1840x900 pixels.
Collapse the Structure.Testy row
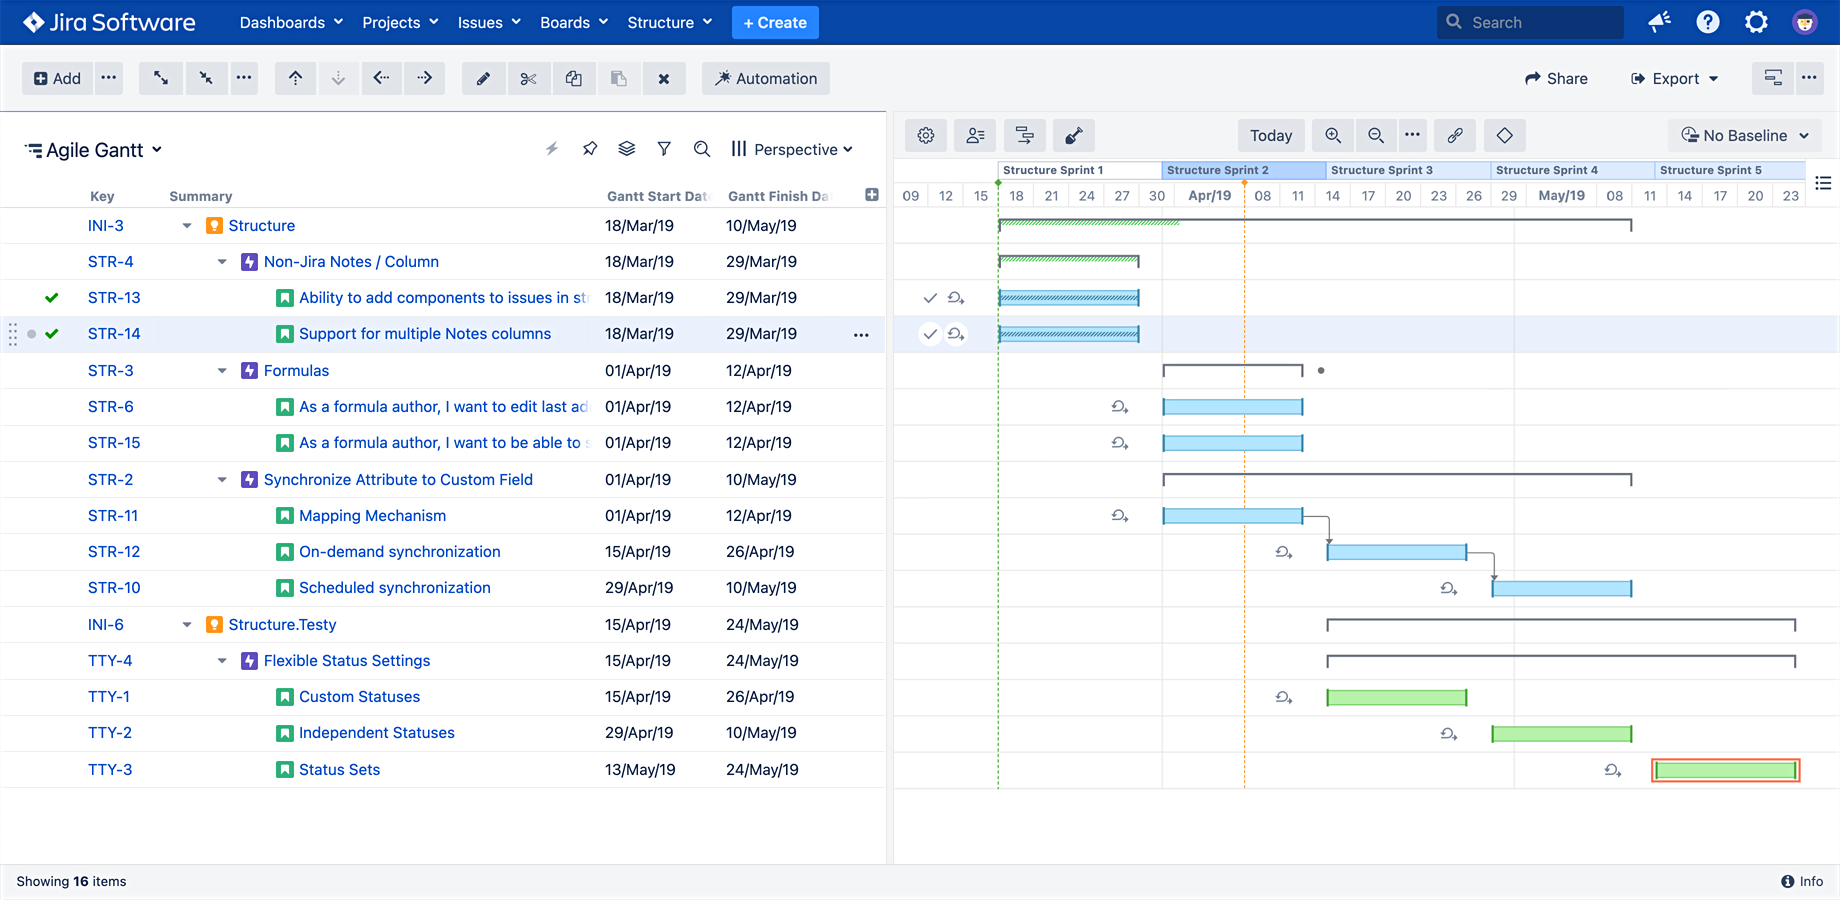(x=187, y=625)
